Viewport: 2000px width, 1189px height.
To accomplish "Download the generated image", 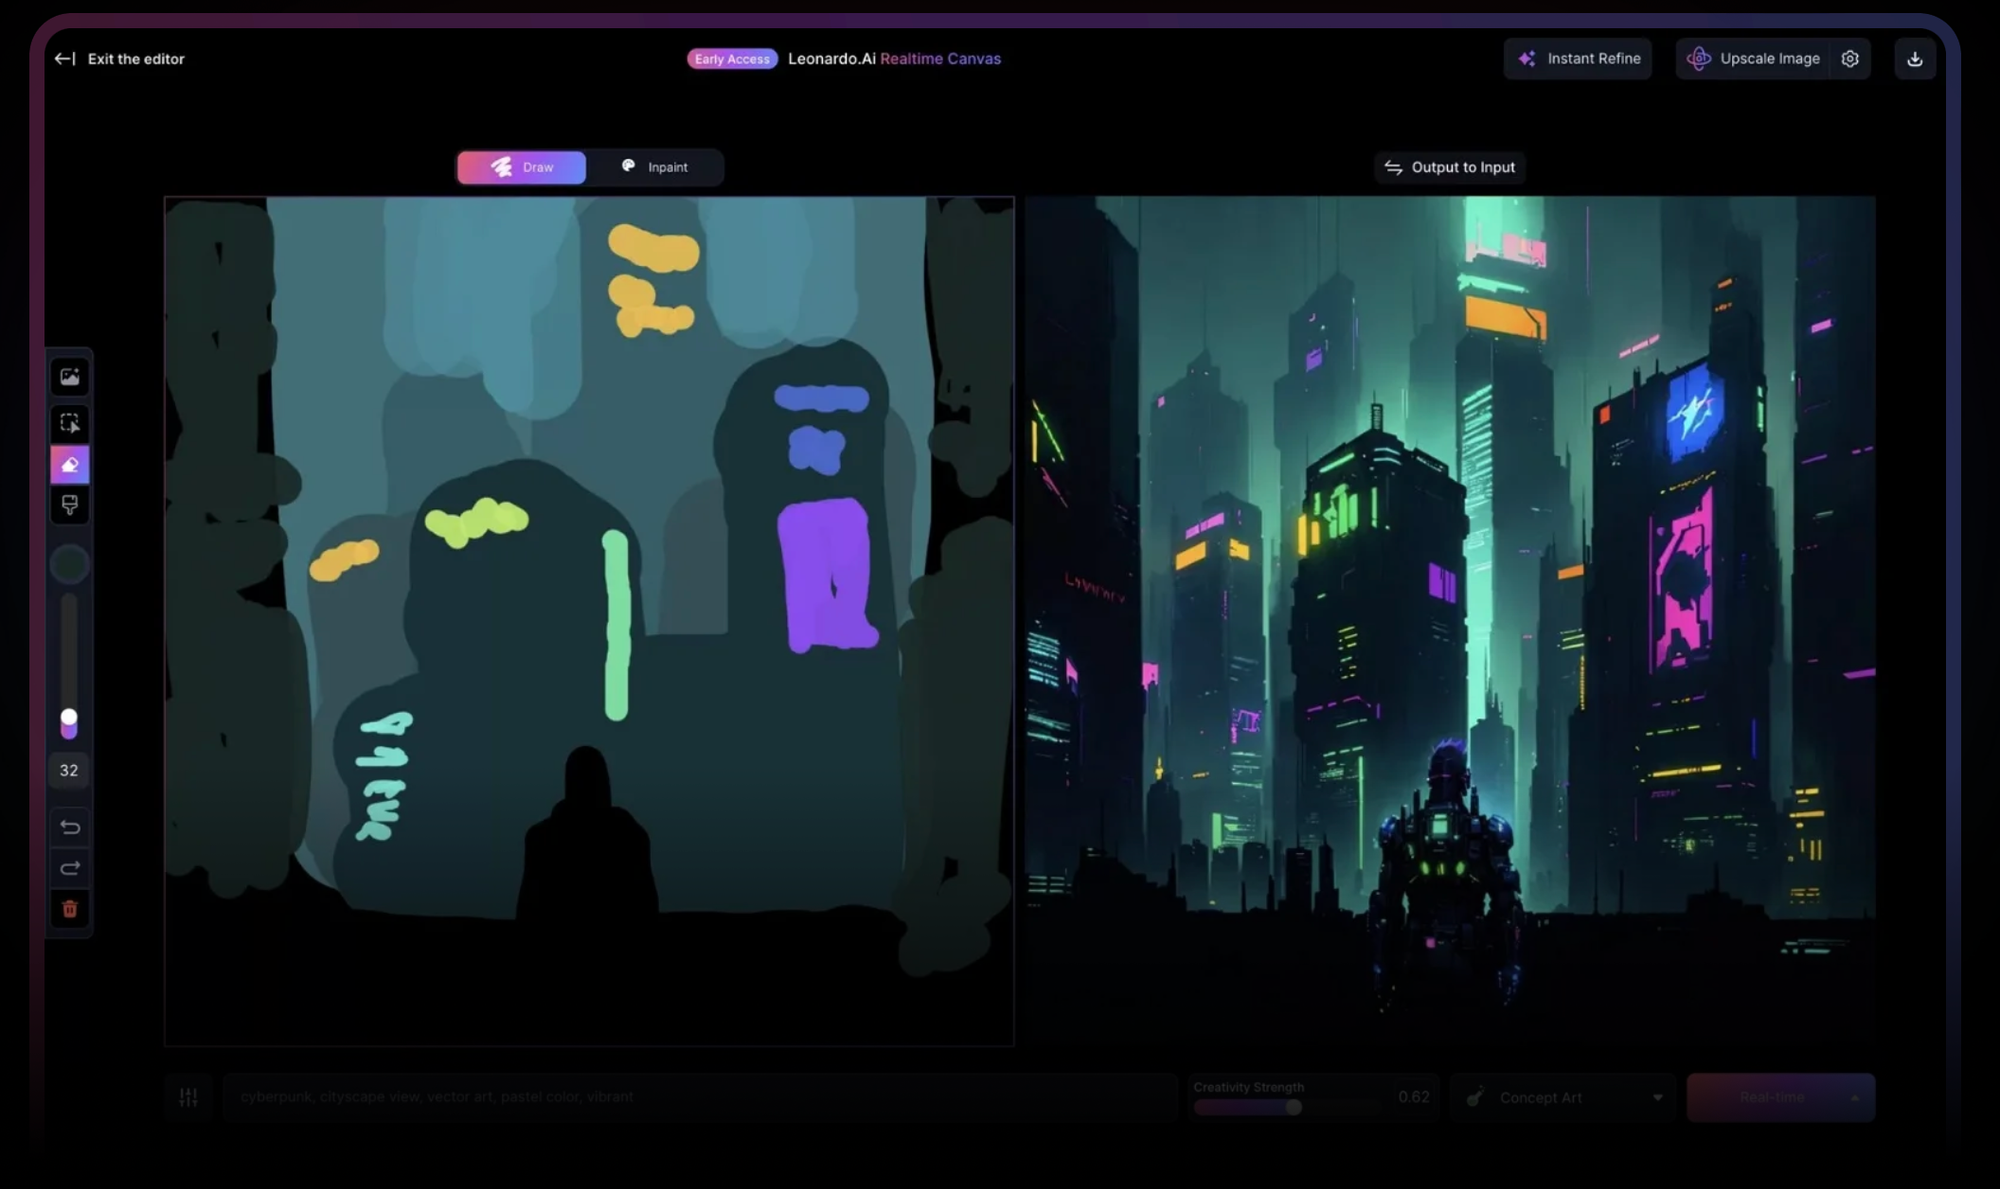I will (1914, 59).
